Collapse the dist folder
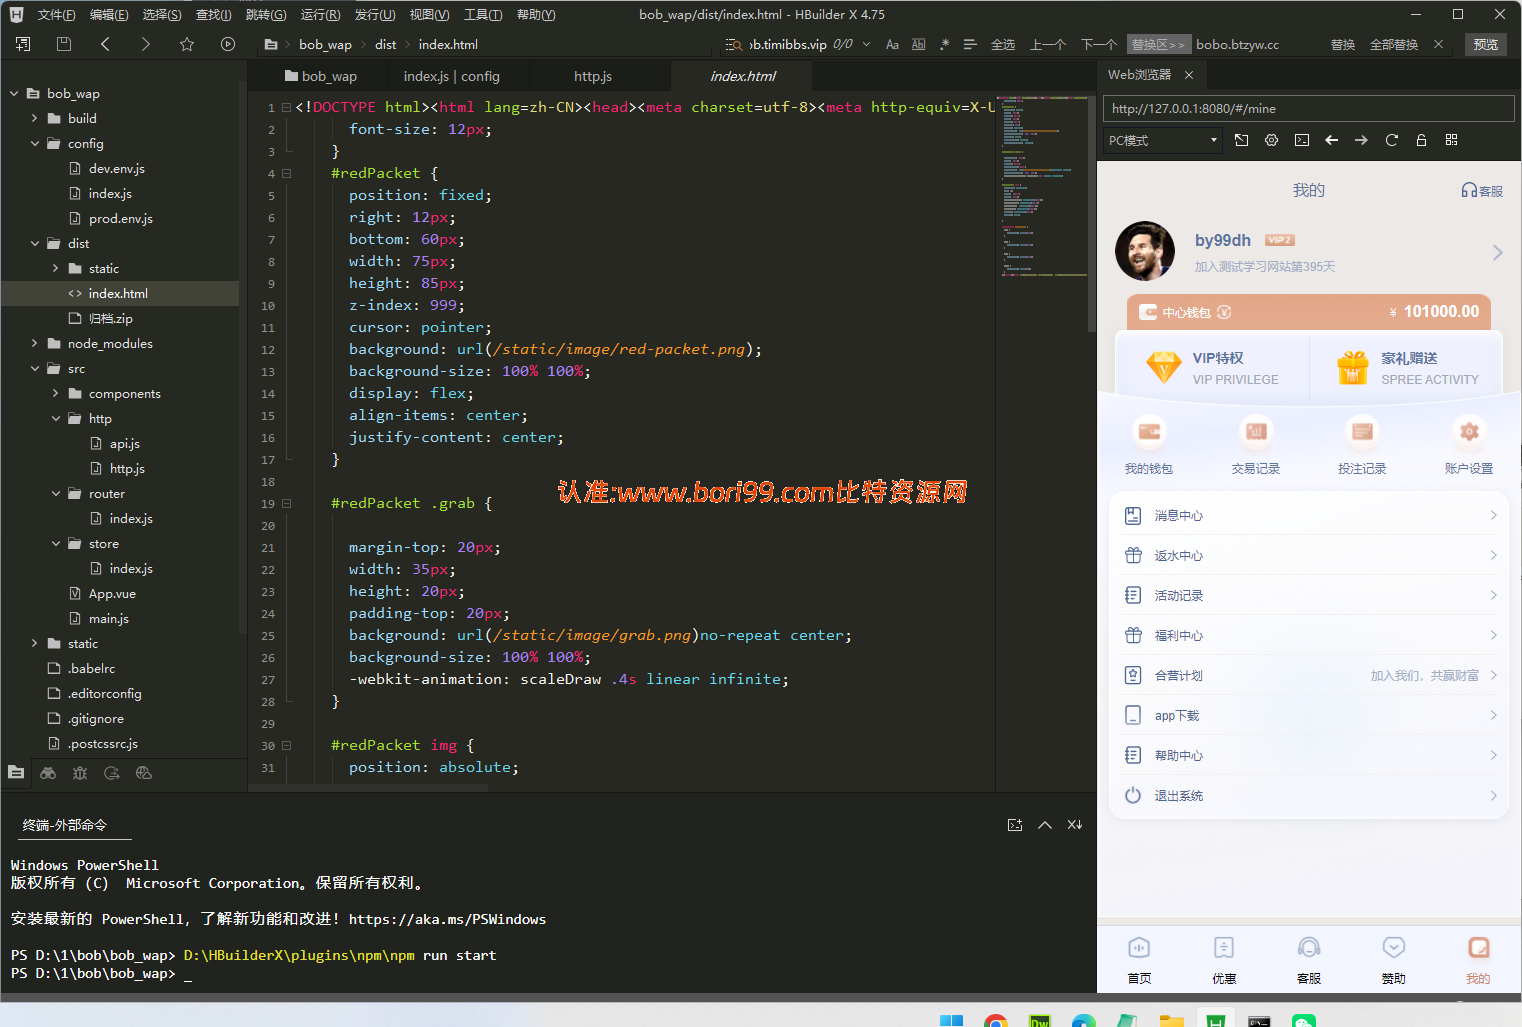 [35, 243]
